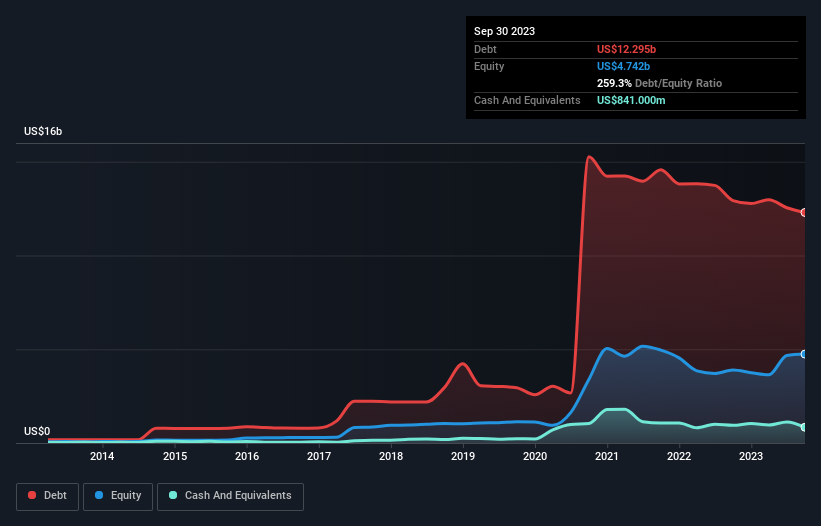Screen dimensions: 821x526
Task: Click the Sep 30 2023 tooltip date
Action: [504, 31]
